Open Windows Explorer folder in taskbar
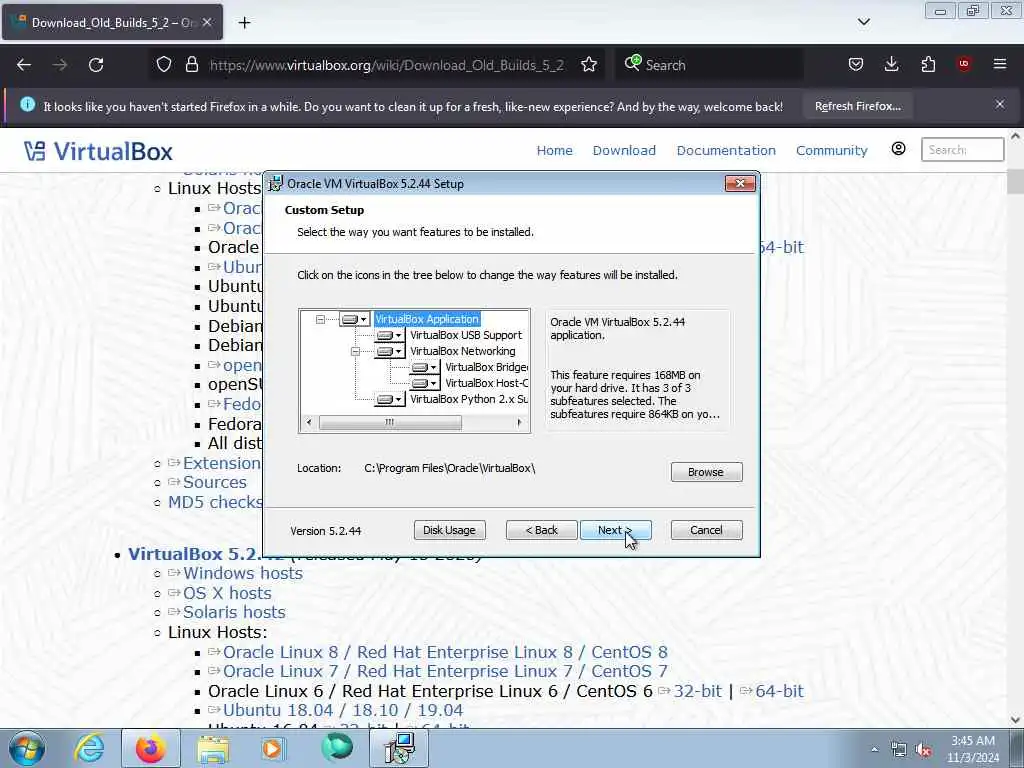The width and height of the screenshot is (1024, 768). (213, 748)
